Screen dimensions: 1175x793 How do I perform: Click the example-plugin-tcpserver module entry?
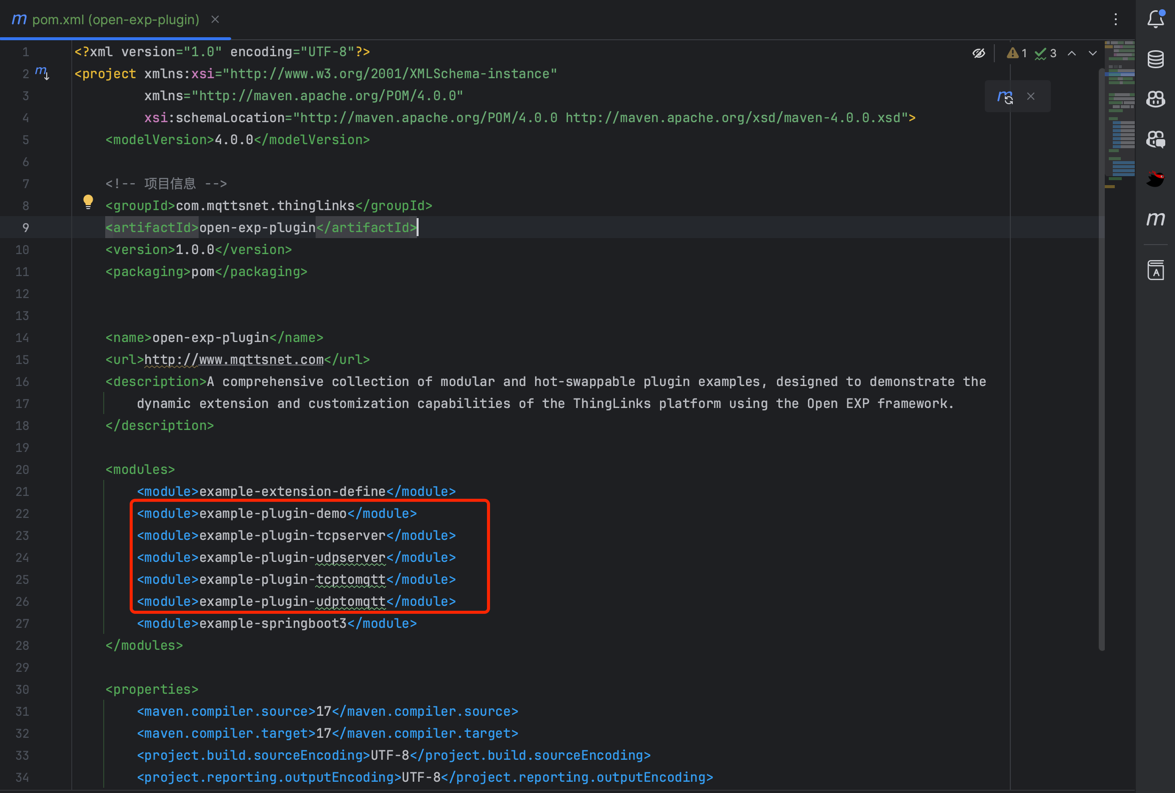296,535
